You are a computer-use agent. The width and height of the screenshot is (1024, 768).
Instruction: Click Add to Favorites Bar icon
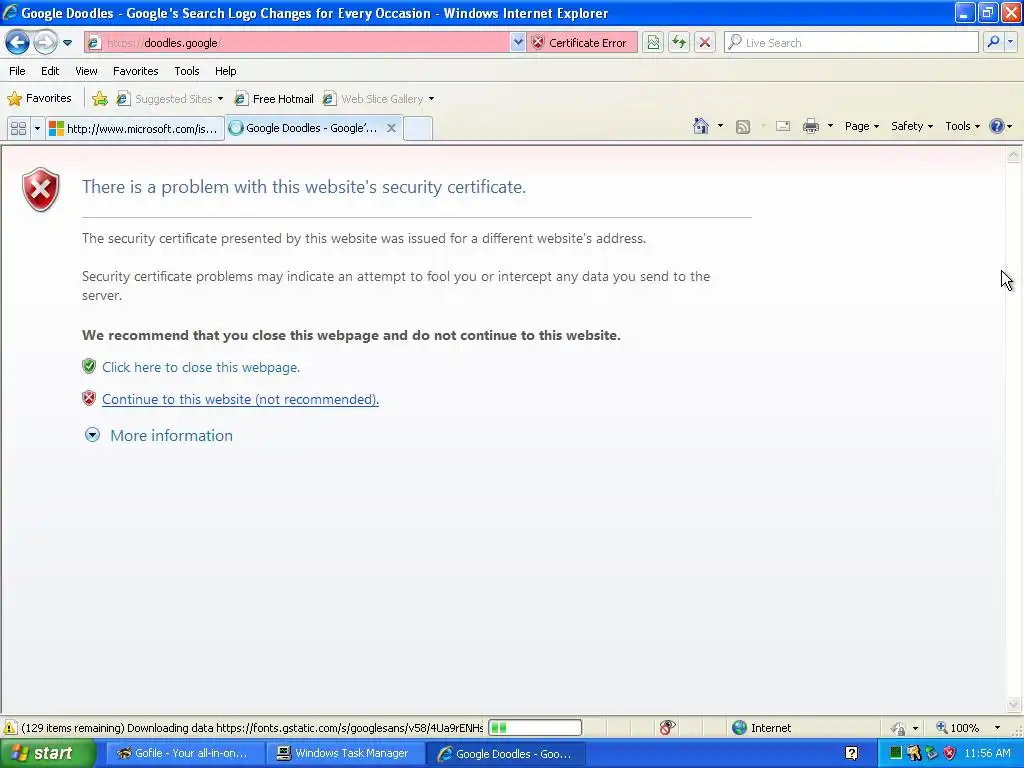[100, 99]
